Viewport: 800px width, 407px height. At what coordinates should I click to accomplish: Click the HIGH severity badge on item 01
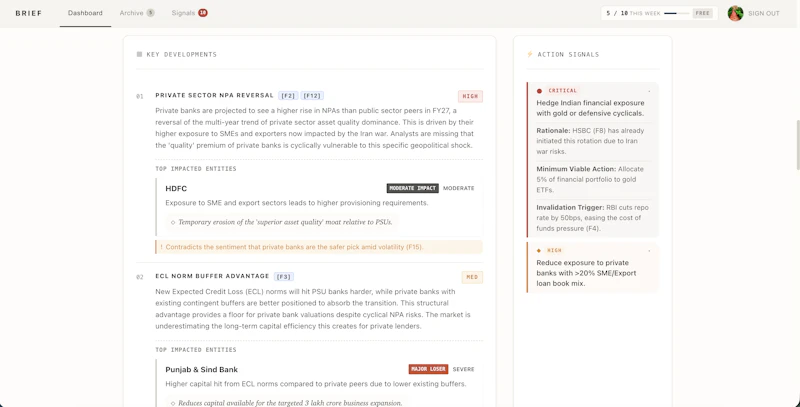(470, 96)
